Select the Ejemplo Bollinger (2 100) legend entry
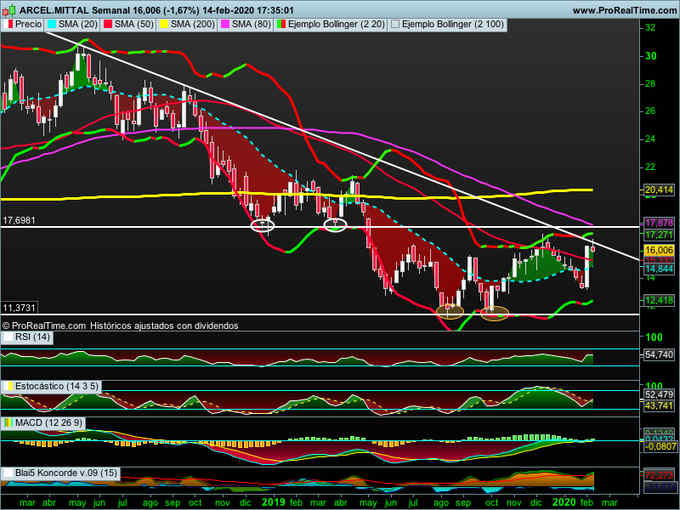680x510 pixels. [448, 24]
